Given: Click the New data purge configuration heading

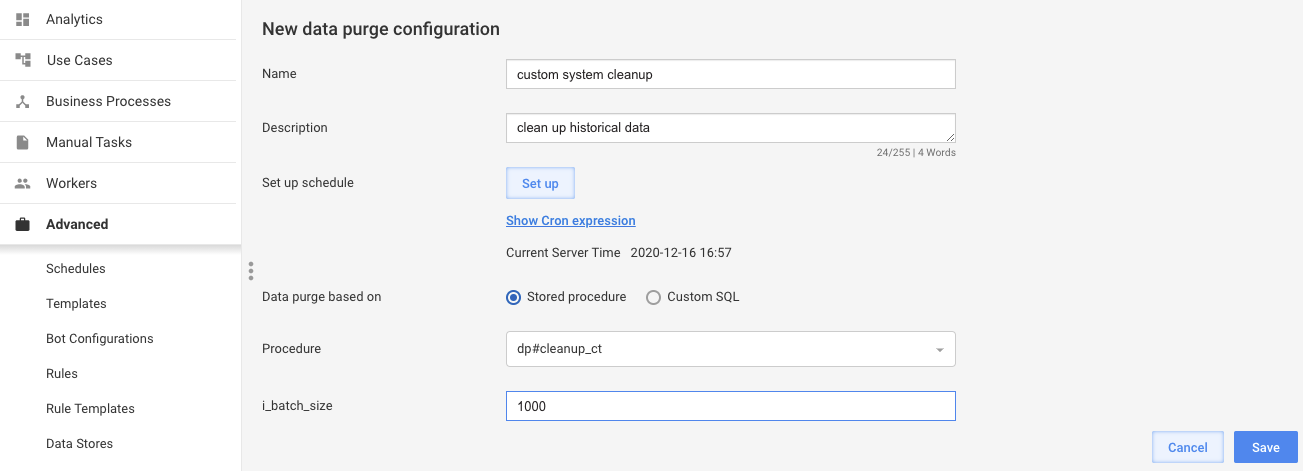Looking at the screenshot, I should 381,29.
